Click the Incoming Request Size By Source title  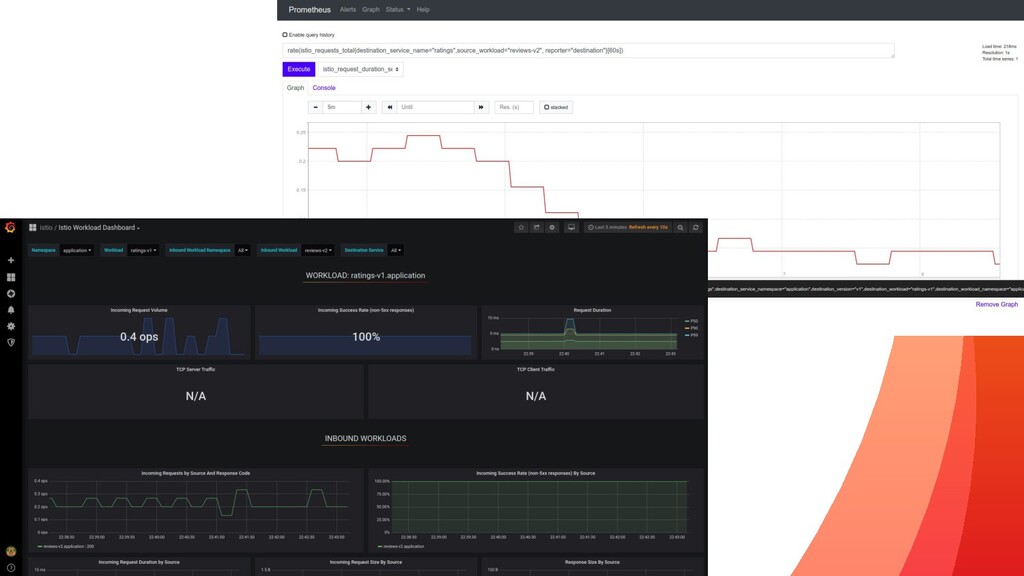click(366, 562)
